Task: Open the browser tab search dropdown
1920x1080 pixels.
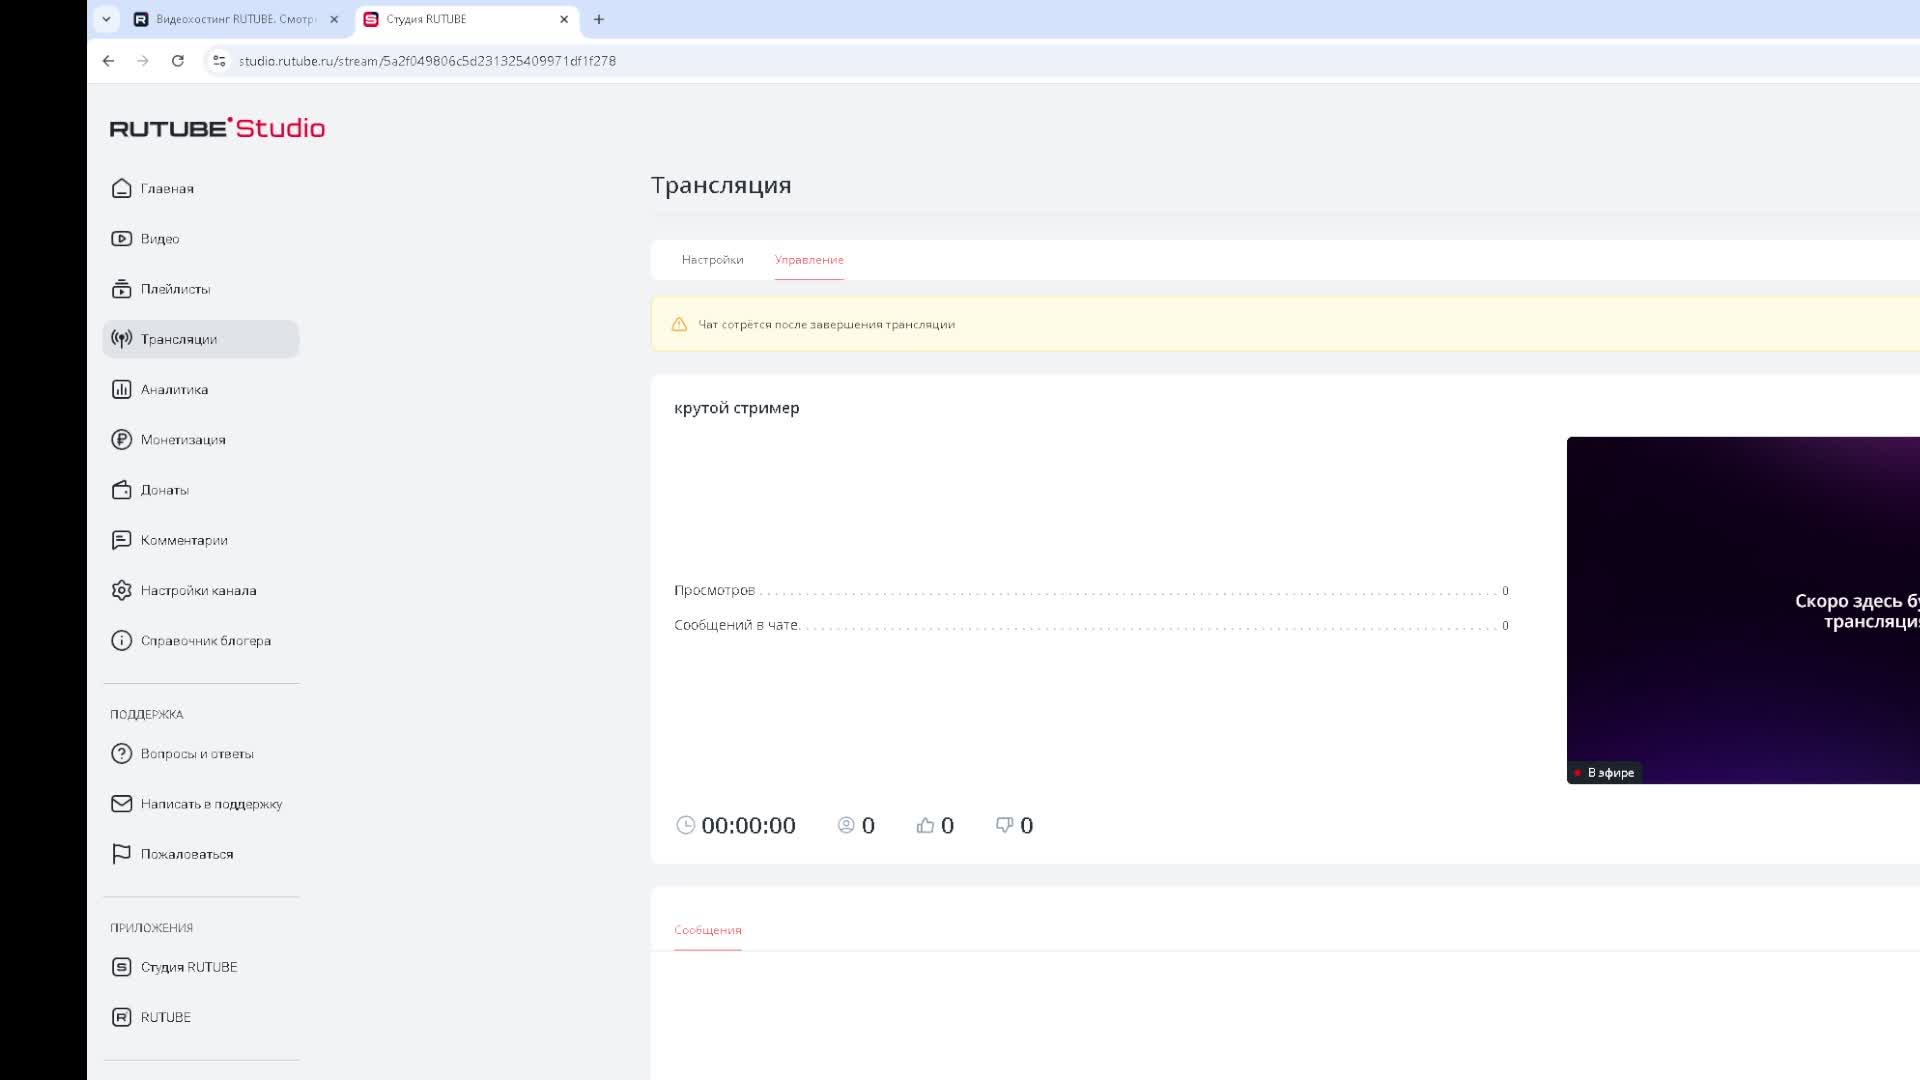Action: click(x=106, y=19)
